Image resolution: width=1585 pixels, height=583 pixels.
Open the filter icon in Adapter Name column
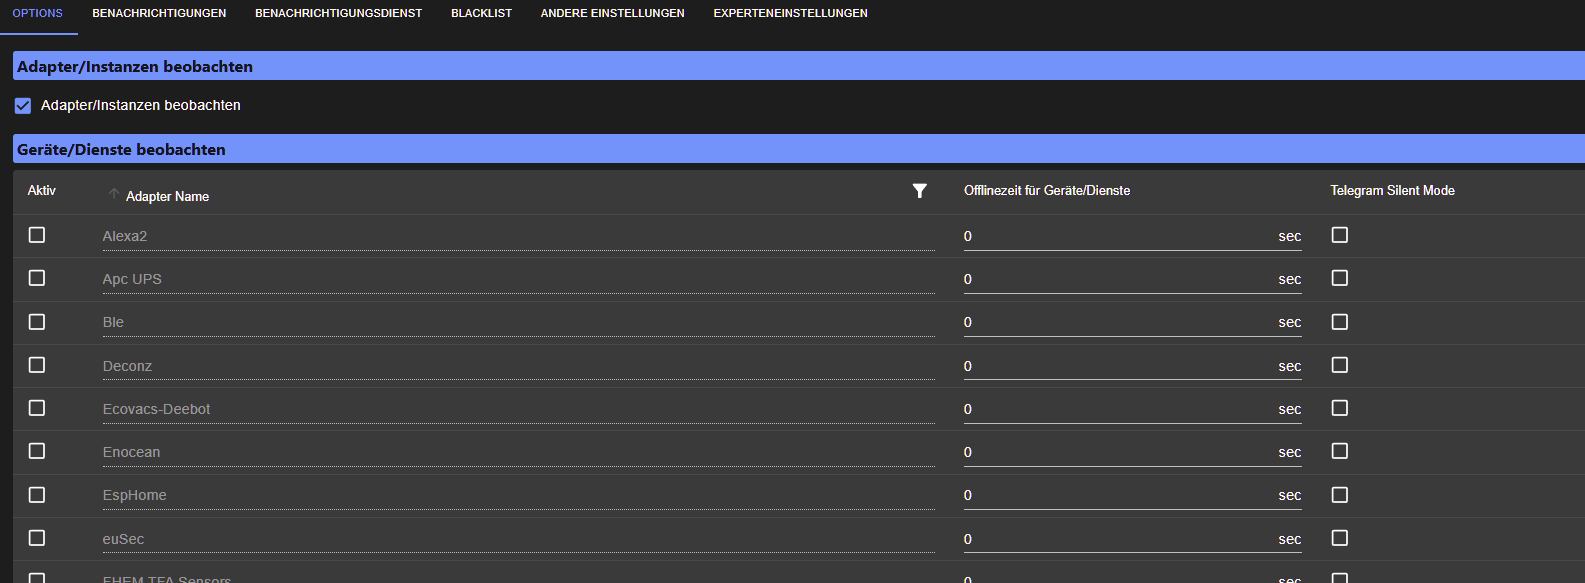920,191
